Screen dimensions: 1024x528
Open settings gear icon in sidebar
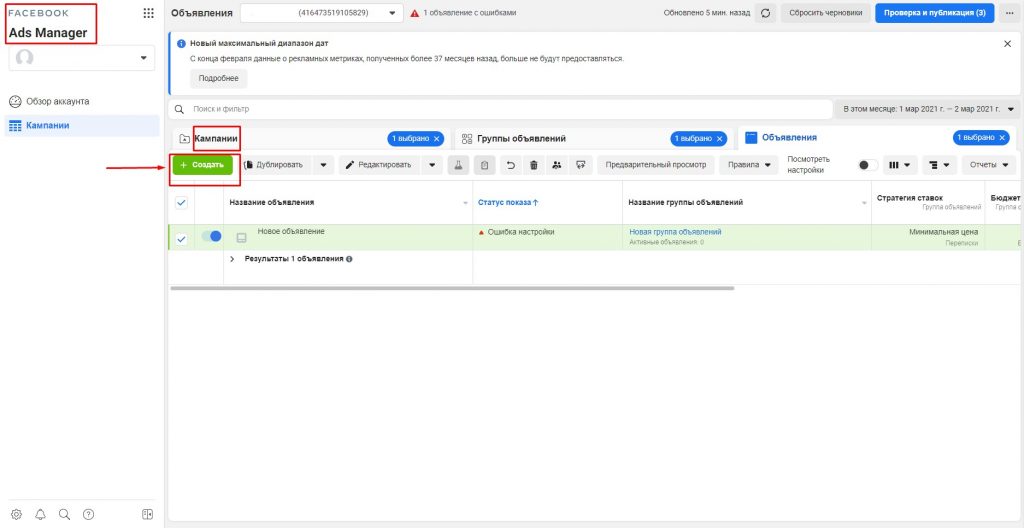[16, 514]
